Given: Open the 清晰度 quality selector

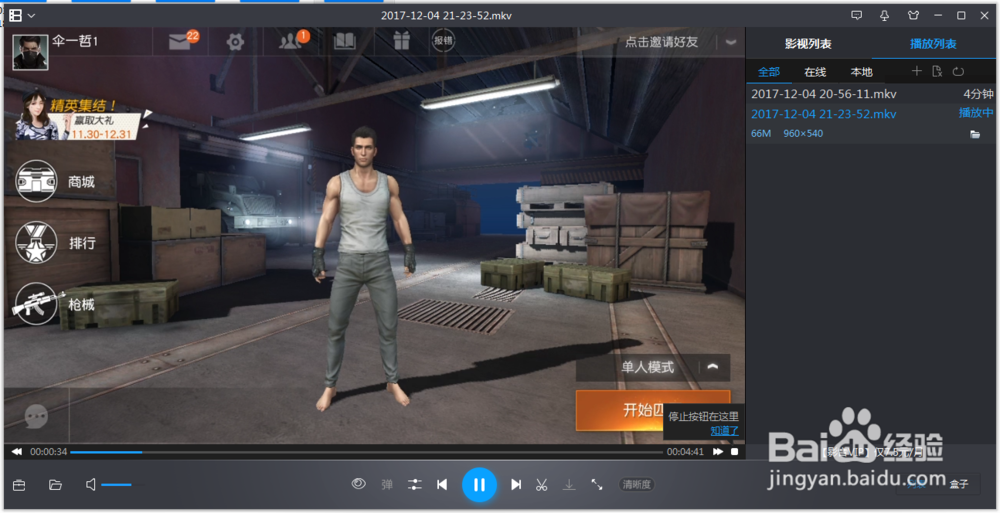Looking at the screenshot, I should (636, 484).
